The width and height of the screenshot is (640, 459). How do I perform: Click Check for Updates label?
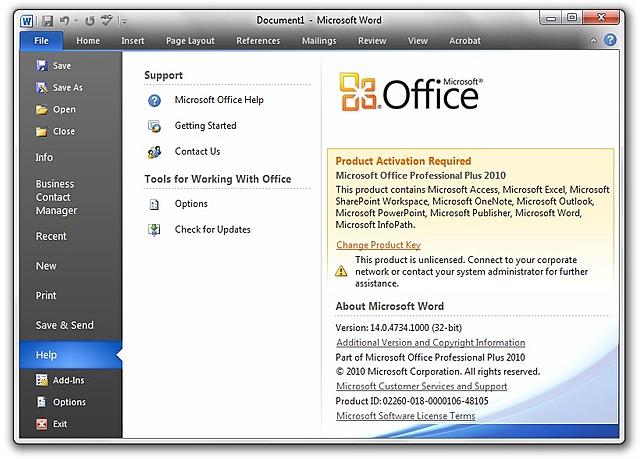[212, 229]
